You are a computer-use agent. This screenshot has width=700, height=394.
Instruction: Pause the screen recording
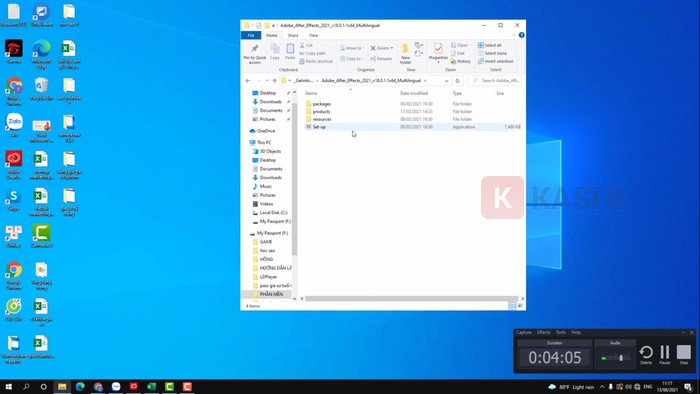click(665, 355)
